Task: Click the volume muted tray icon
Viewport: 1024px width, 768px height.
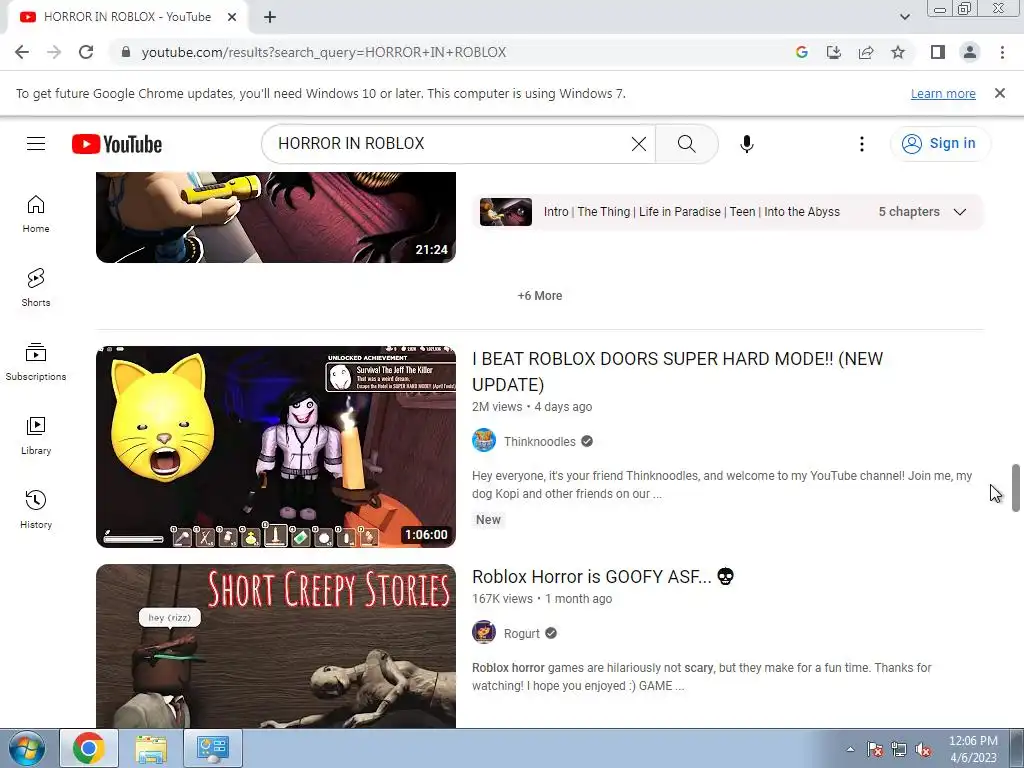Action: (x=923, y=750)
